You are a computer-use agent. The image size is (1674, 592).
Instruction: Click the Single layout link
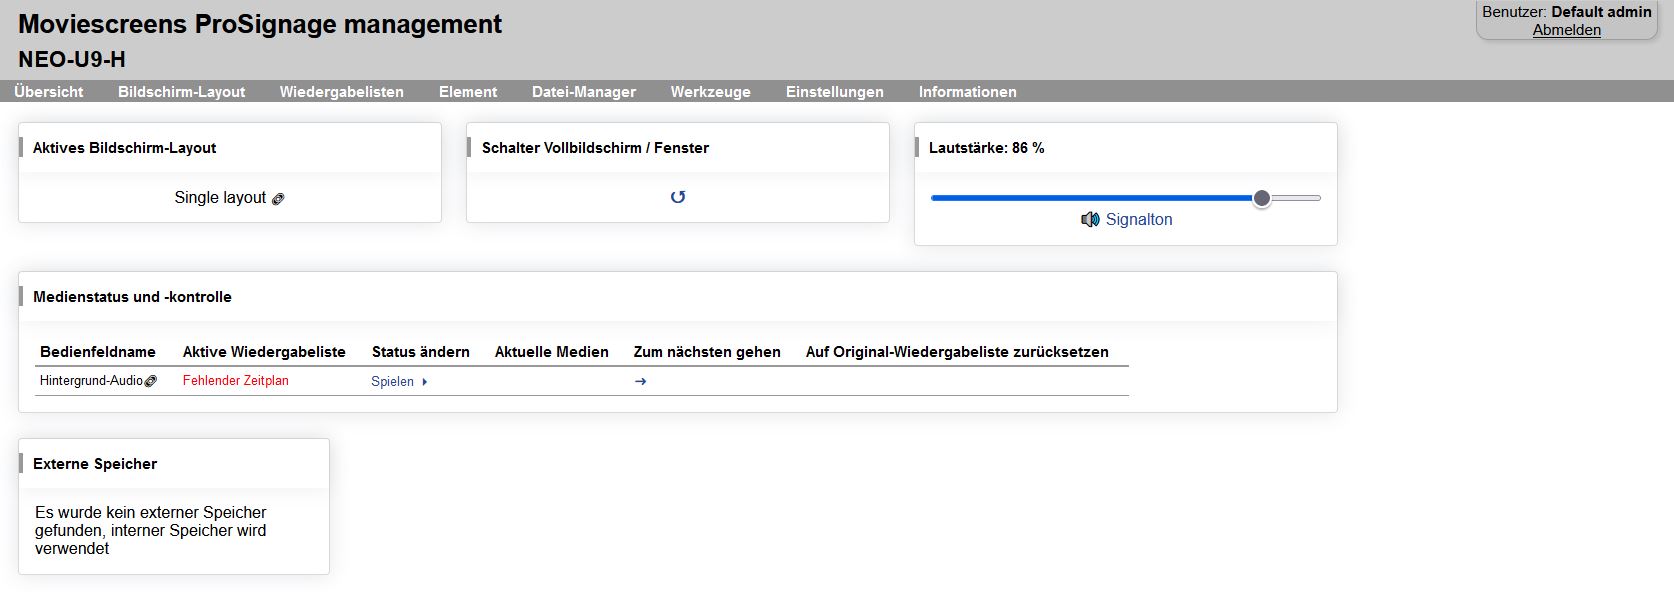pyautogui.click(x=220, y=198)
